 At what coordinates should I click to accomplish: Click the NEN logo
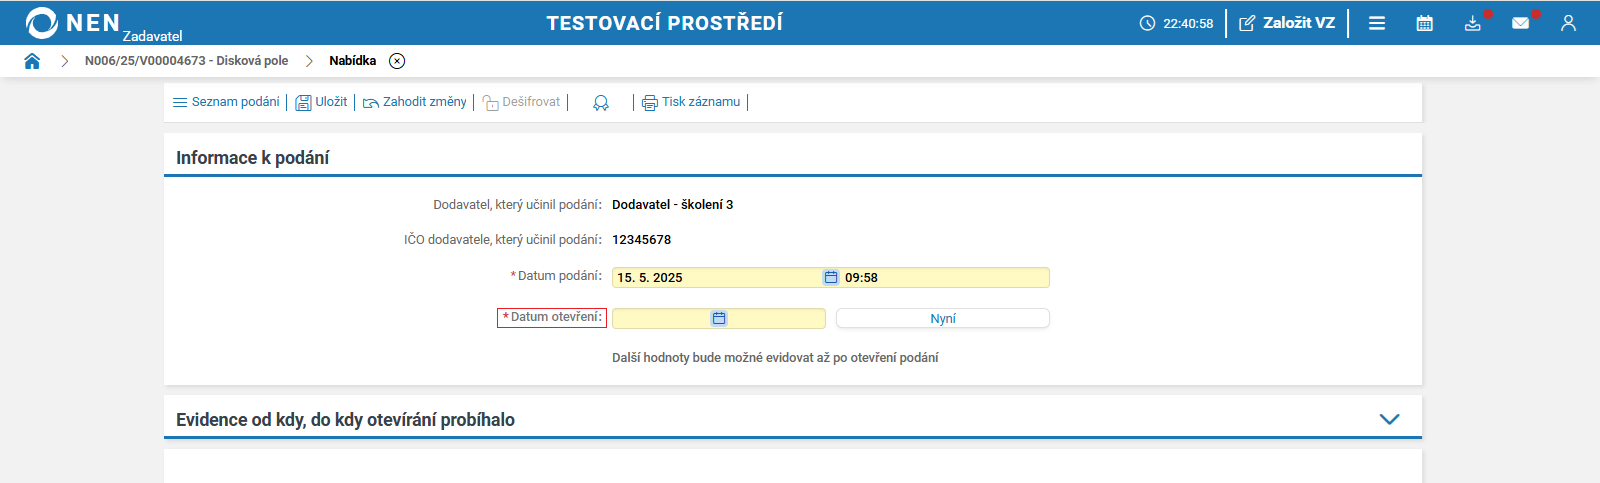73,22
